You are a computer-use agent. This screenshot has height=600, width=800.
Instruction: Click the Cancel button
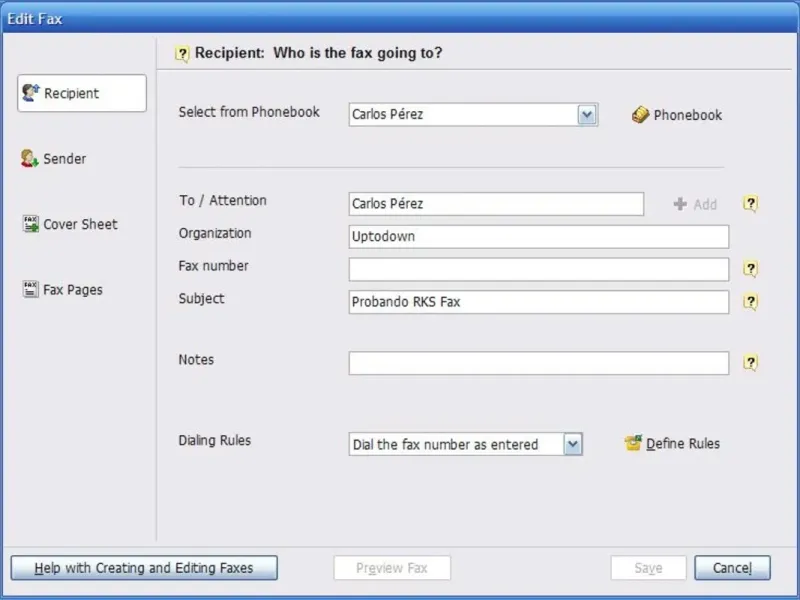point(732,568)
